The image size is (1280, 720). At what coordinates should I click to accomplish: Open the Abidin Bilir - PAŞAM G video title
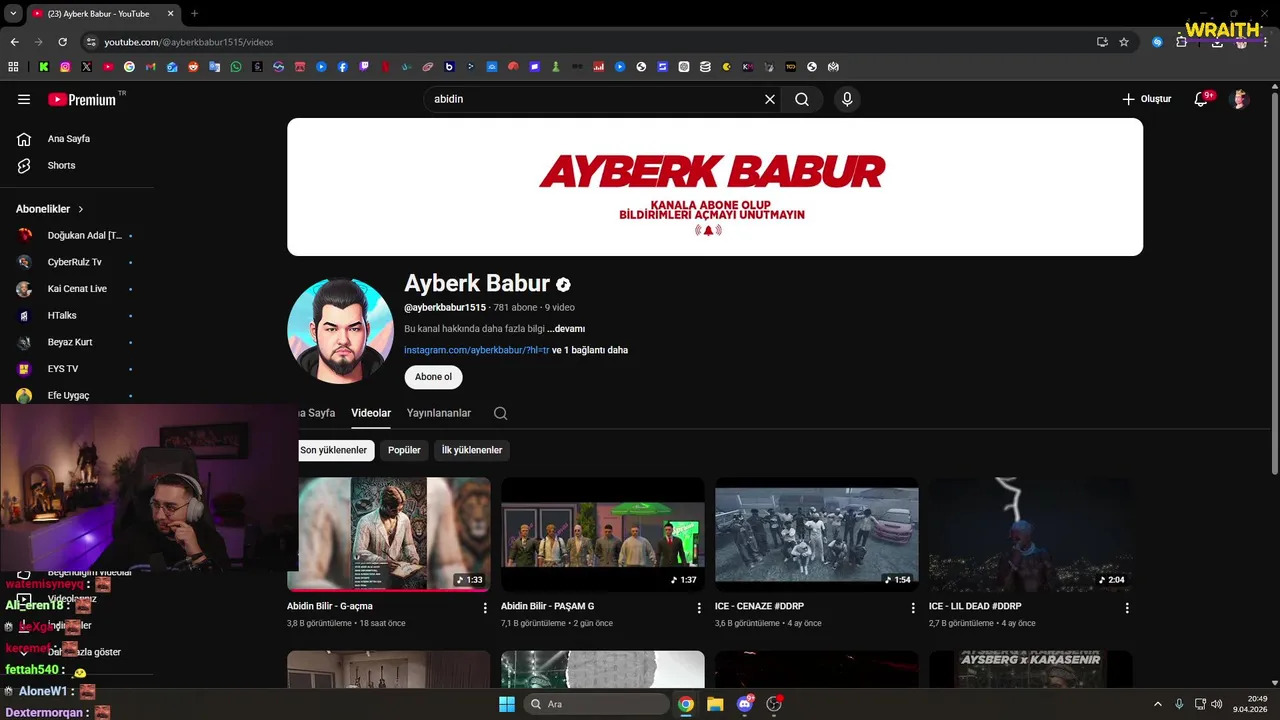coord(548,606)
